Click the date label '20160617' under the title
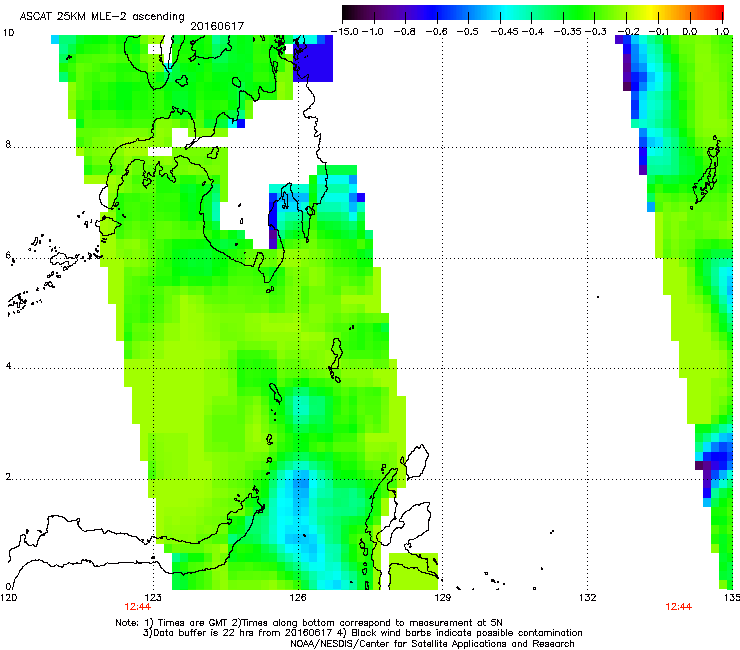Screen dimensions: 740x650 pos(217,26)
